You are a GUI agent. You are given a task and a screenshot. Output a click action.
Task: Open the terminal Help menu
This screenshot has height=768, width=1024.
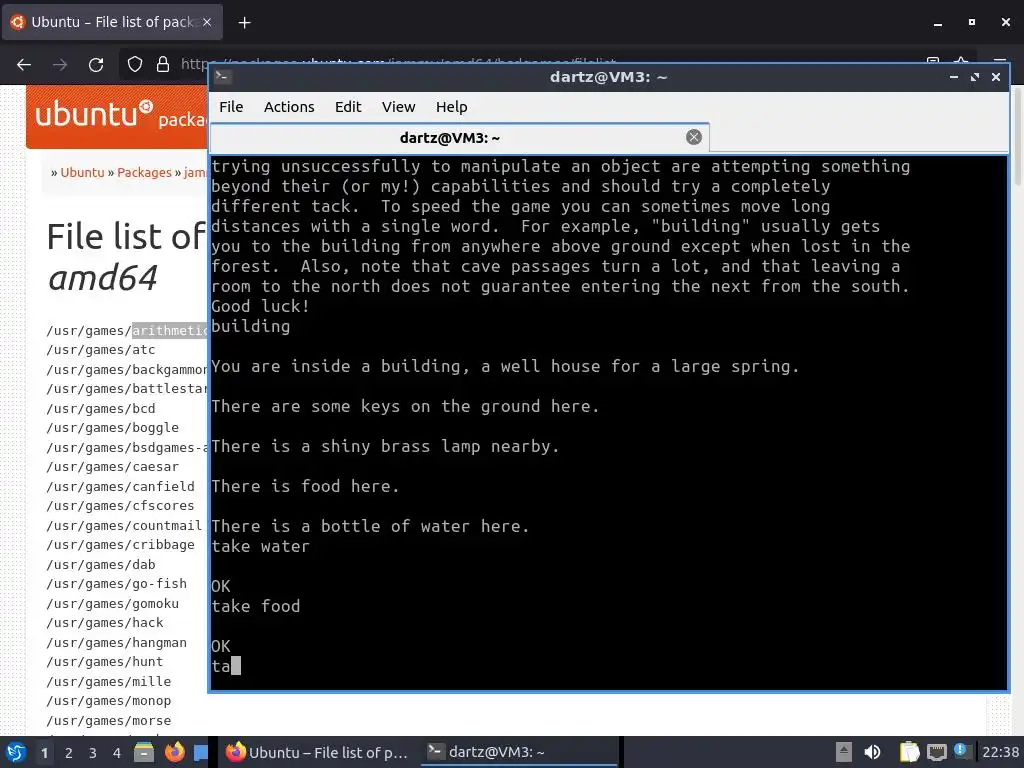[451, 107]
